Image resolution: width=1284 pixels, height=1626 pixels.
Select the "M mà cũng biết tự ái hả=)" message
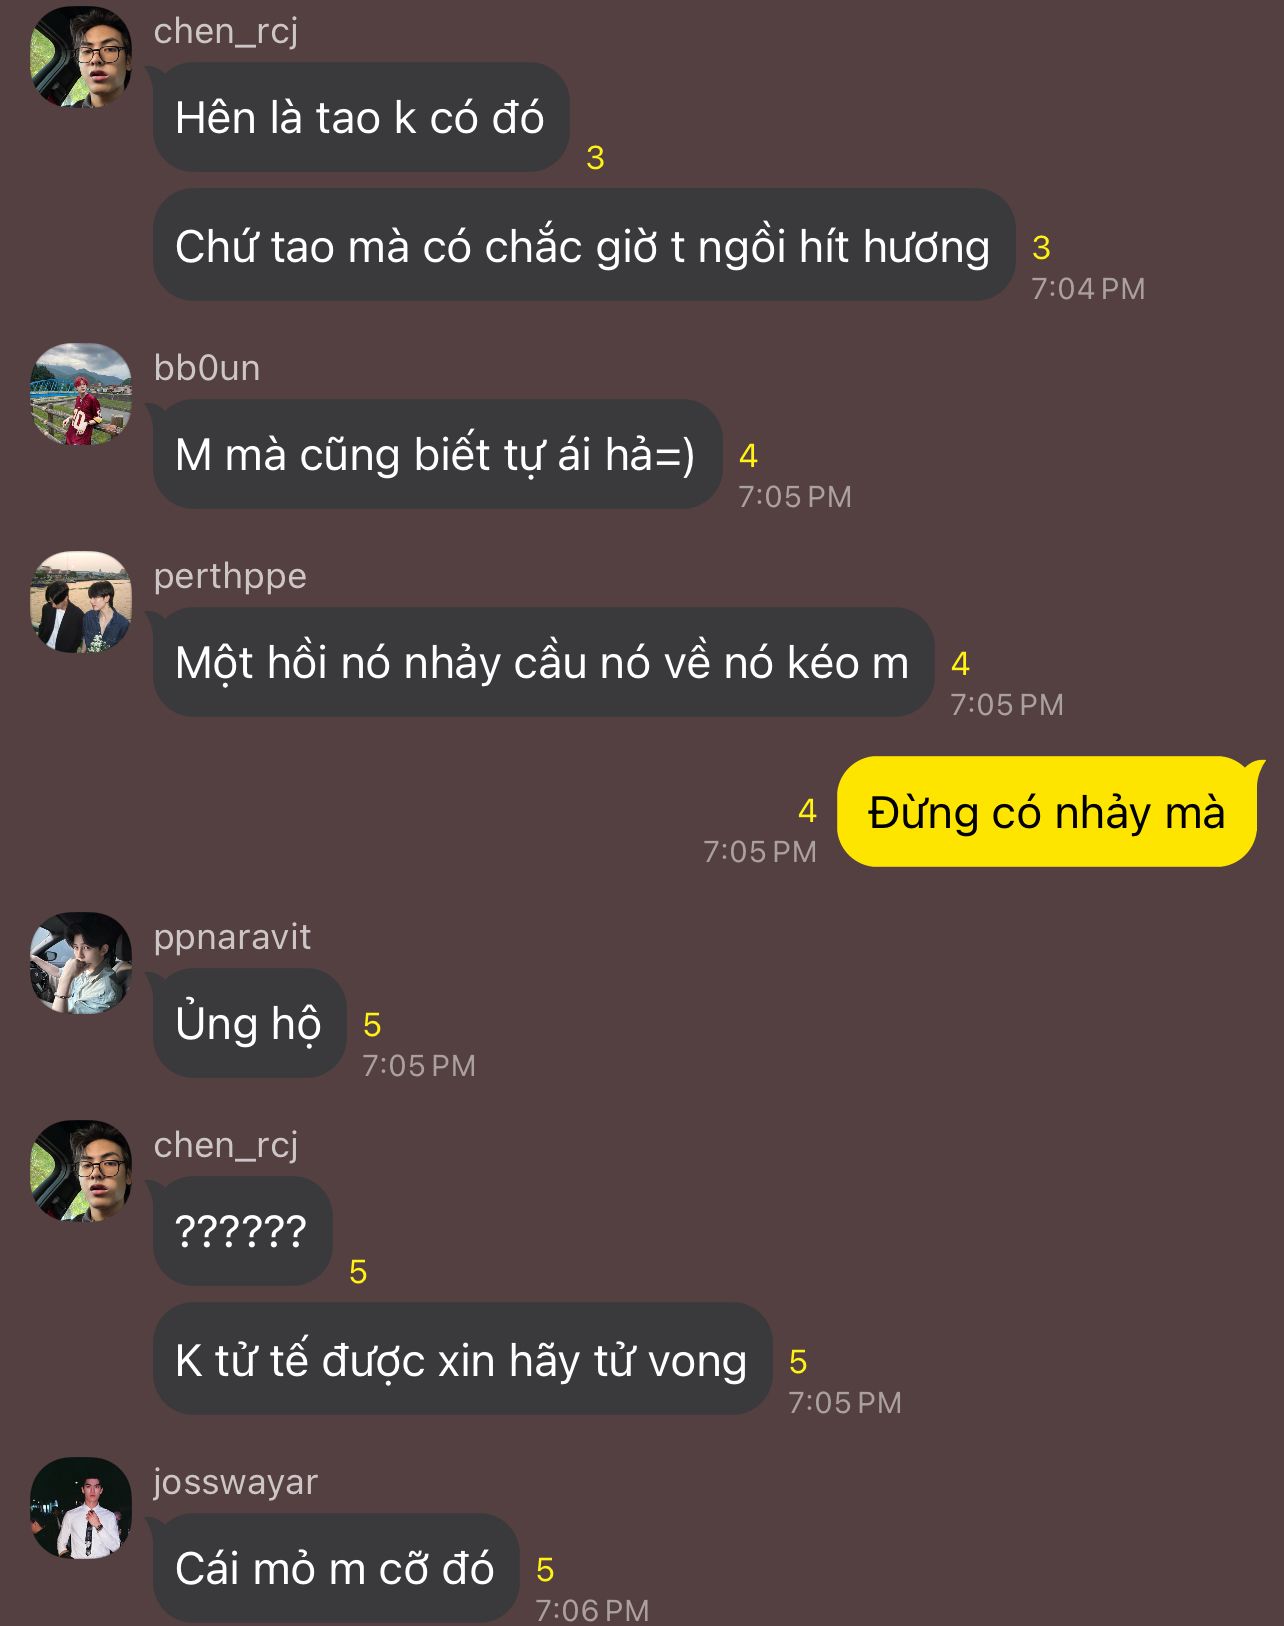437,454
